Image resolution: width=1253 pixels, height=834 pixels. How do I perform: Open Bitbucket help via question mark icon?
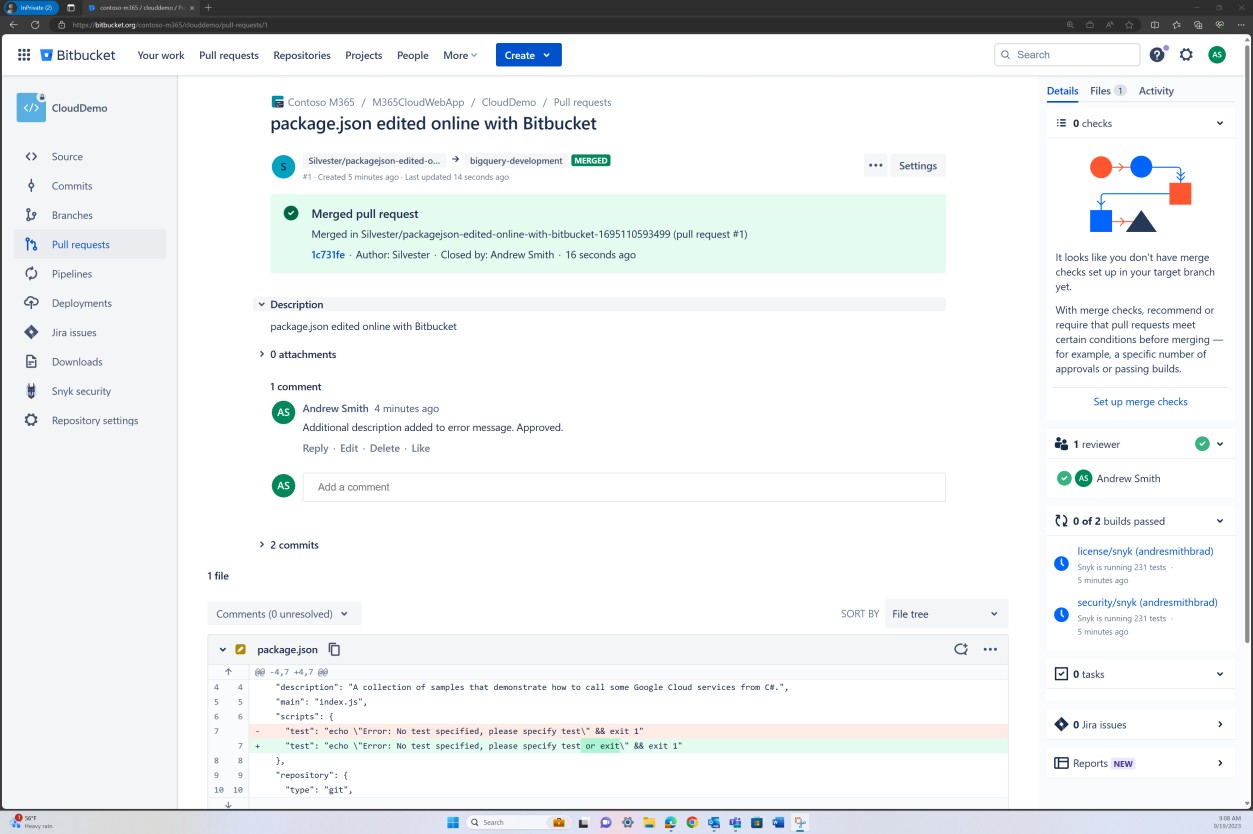pyautogui.click(x=1157, y=55)
